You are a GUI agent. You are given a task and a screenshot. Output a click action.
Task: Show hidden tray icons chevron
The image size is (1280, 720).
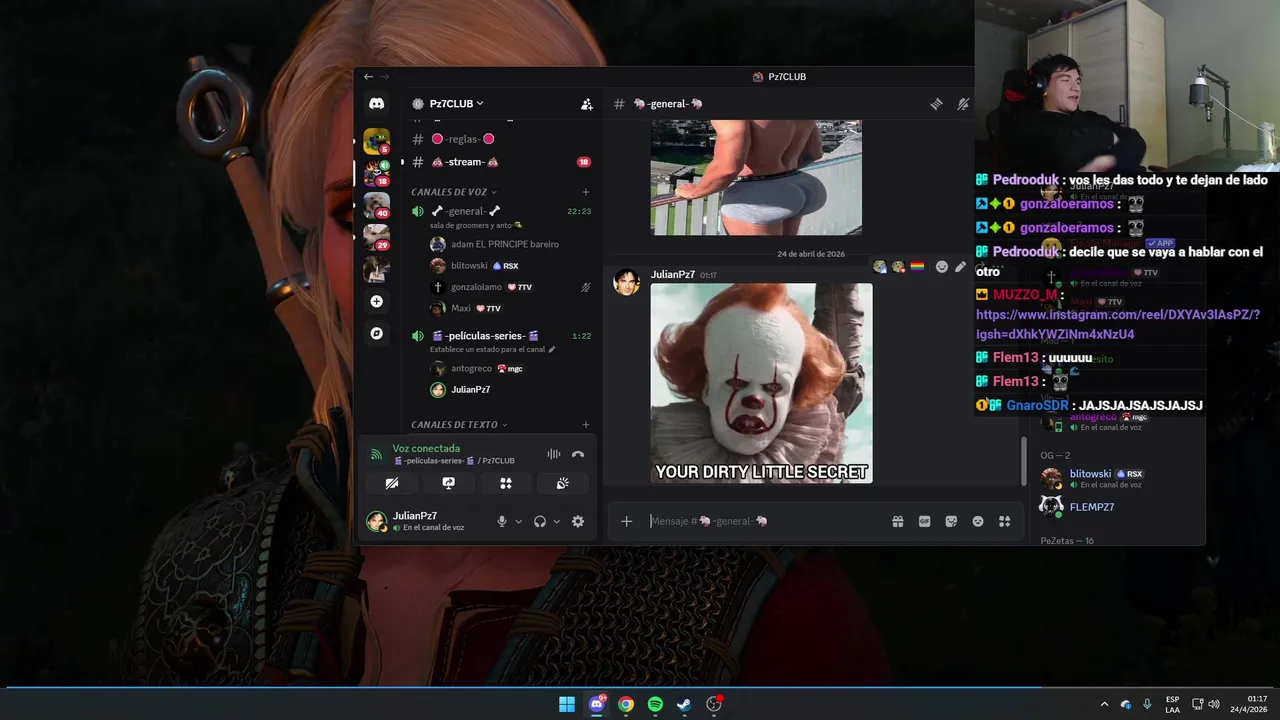(1104, 704)
